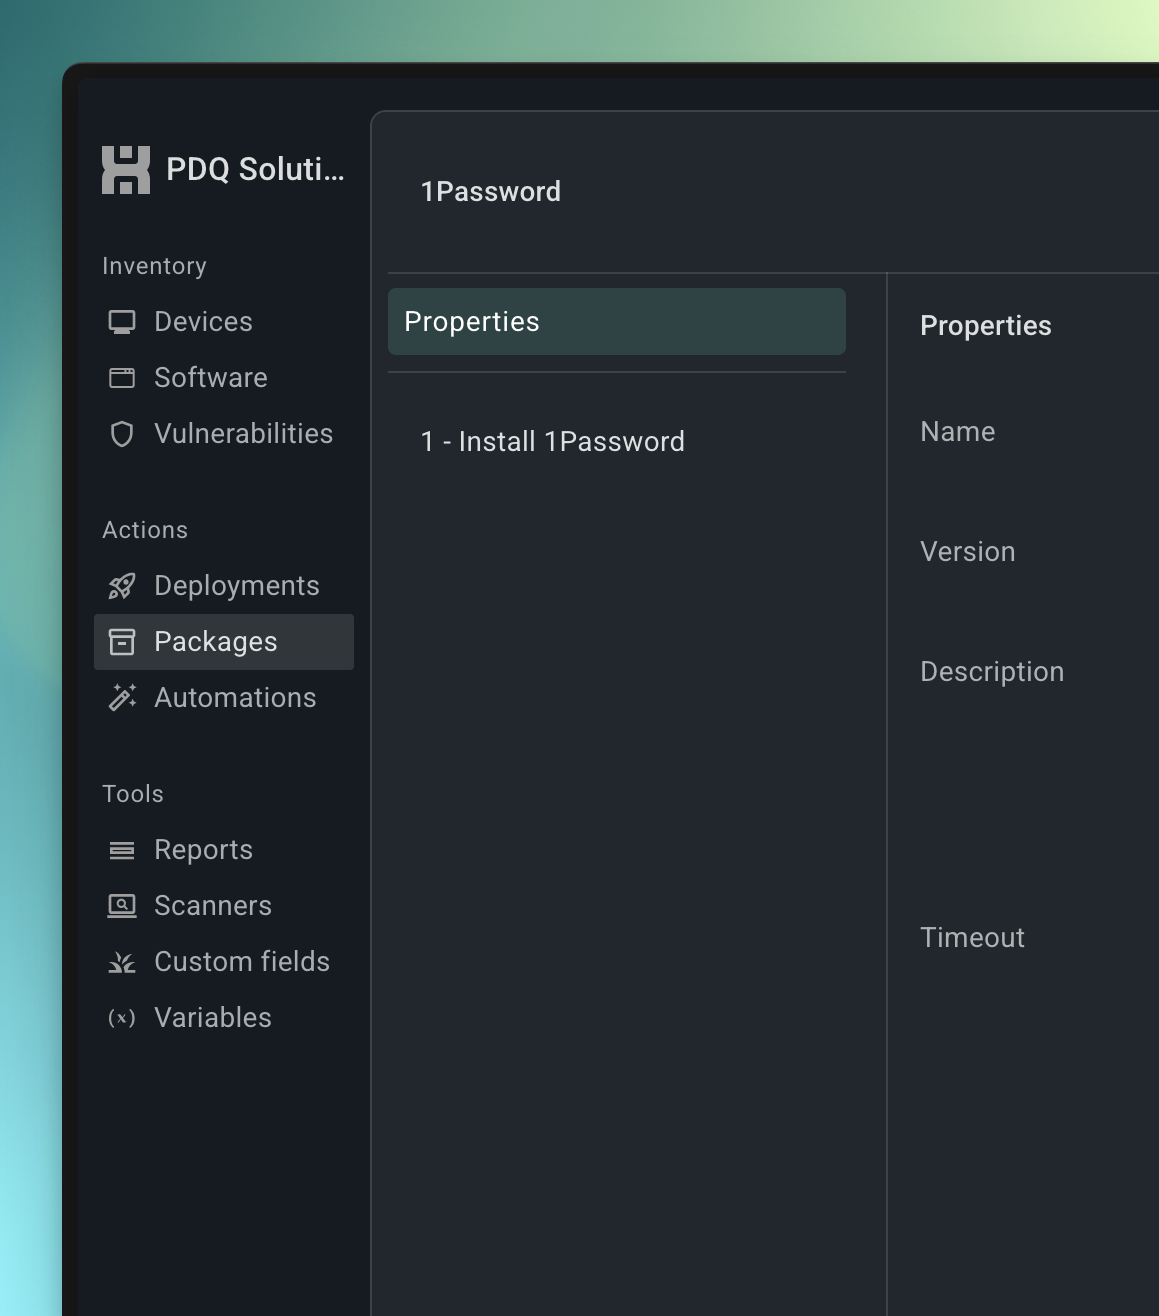Open Custom fields
This screenshot has height=1316, width=1159.
[x=224, y=962]
